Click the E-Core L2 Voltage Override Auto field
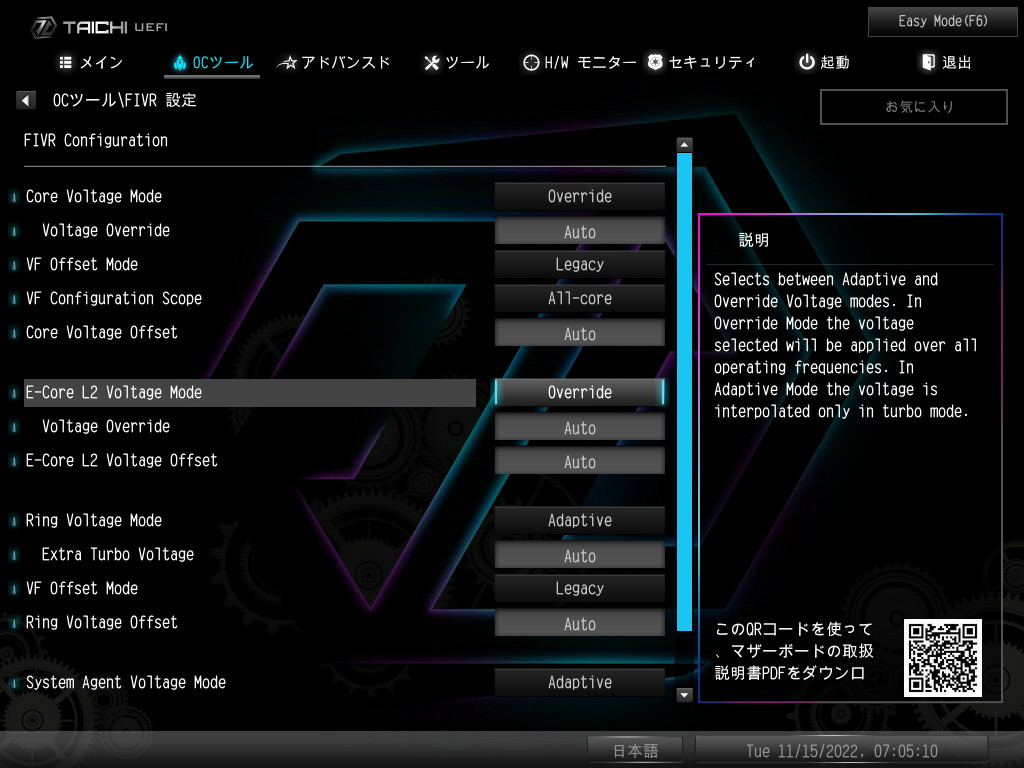Screen dimensions: 1024x768 580,427
